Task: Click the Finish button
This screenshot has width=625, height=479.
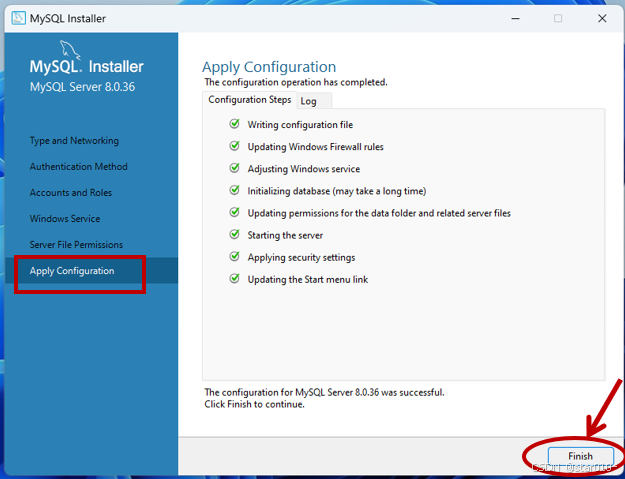Action: [x=580, y=456]
